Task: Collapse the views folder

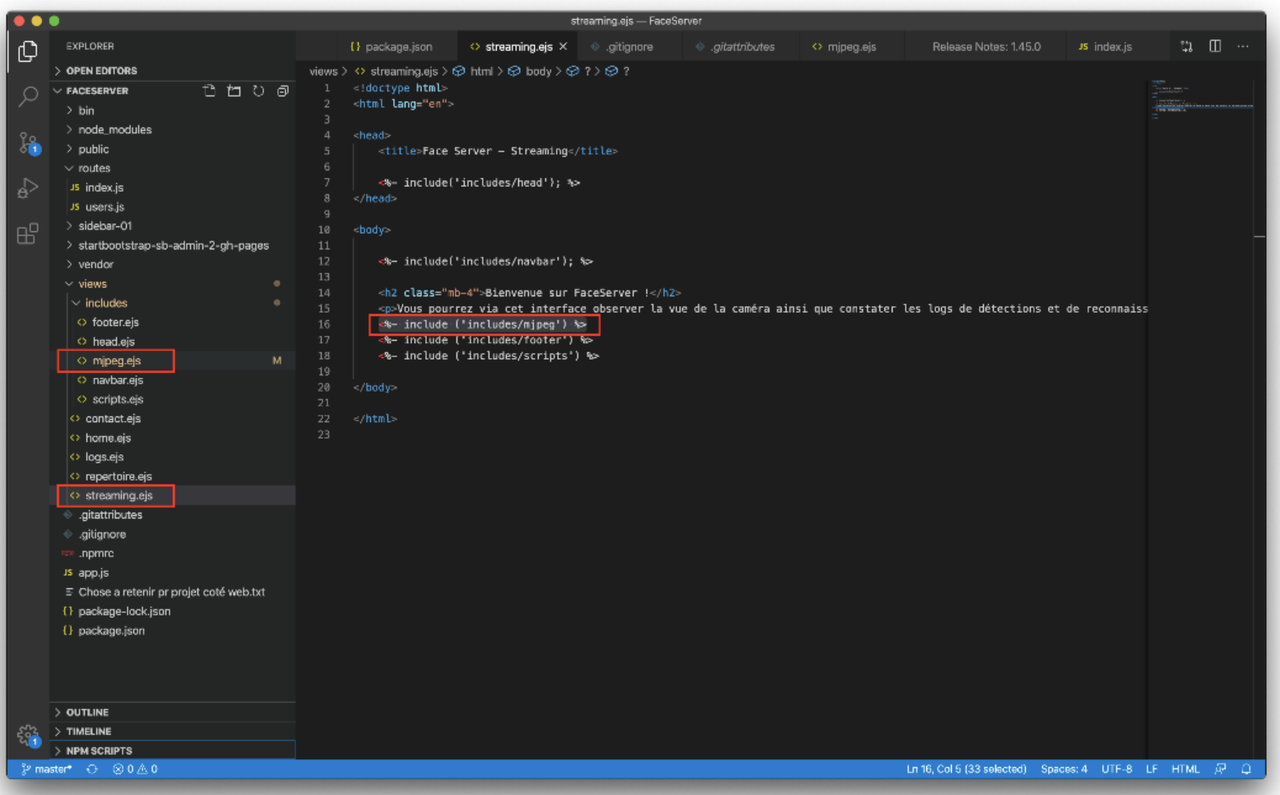Action: [x=92, y=284]
